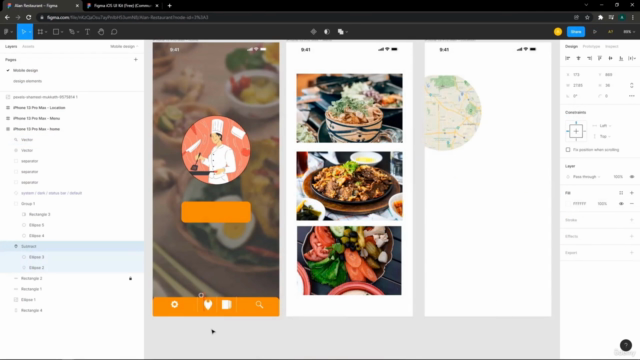Image resolution: width=640 pixels, height=360 pixels.
Task: Click the white fill color swatch
Action: pos(568,204)
